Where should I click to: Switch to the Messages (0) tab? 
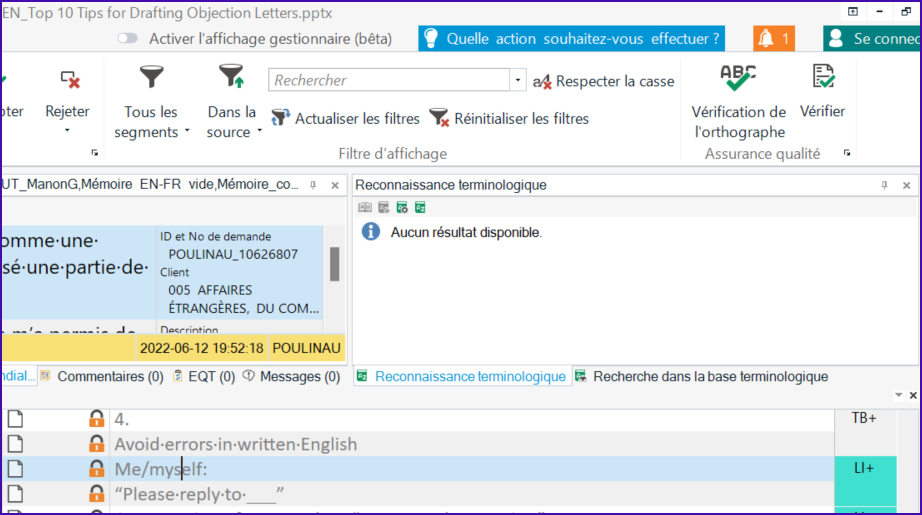pyautogui.click(x=292, y=376)
